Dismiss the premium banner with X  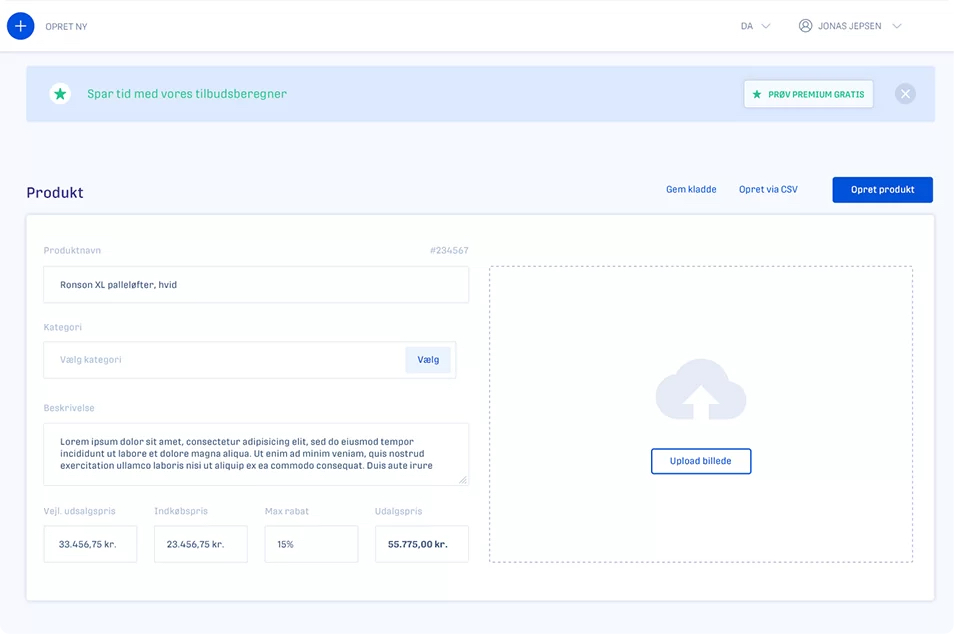point(905,94)
